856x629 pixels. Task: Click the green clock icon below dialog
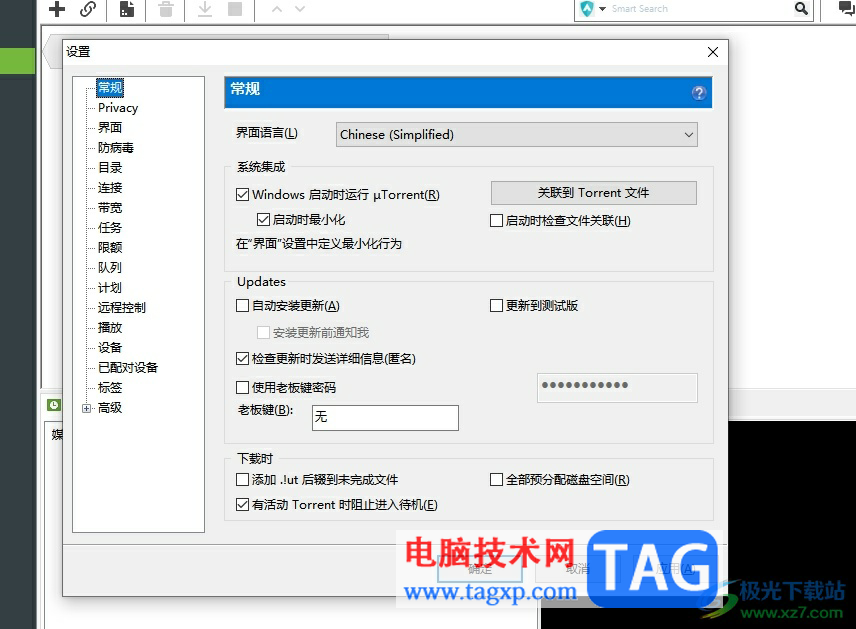point(54,405)
